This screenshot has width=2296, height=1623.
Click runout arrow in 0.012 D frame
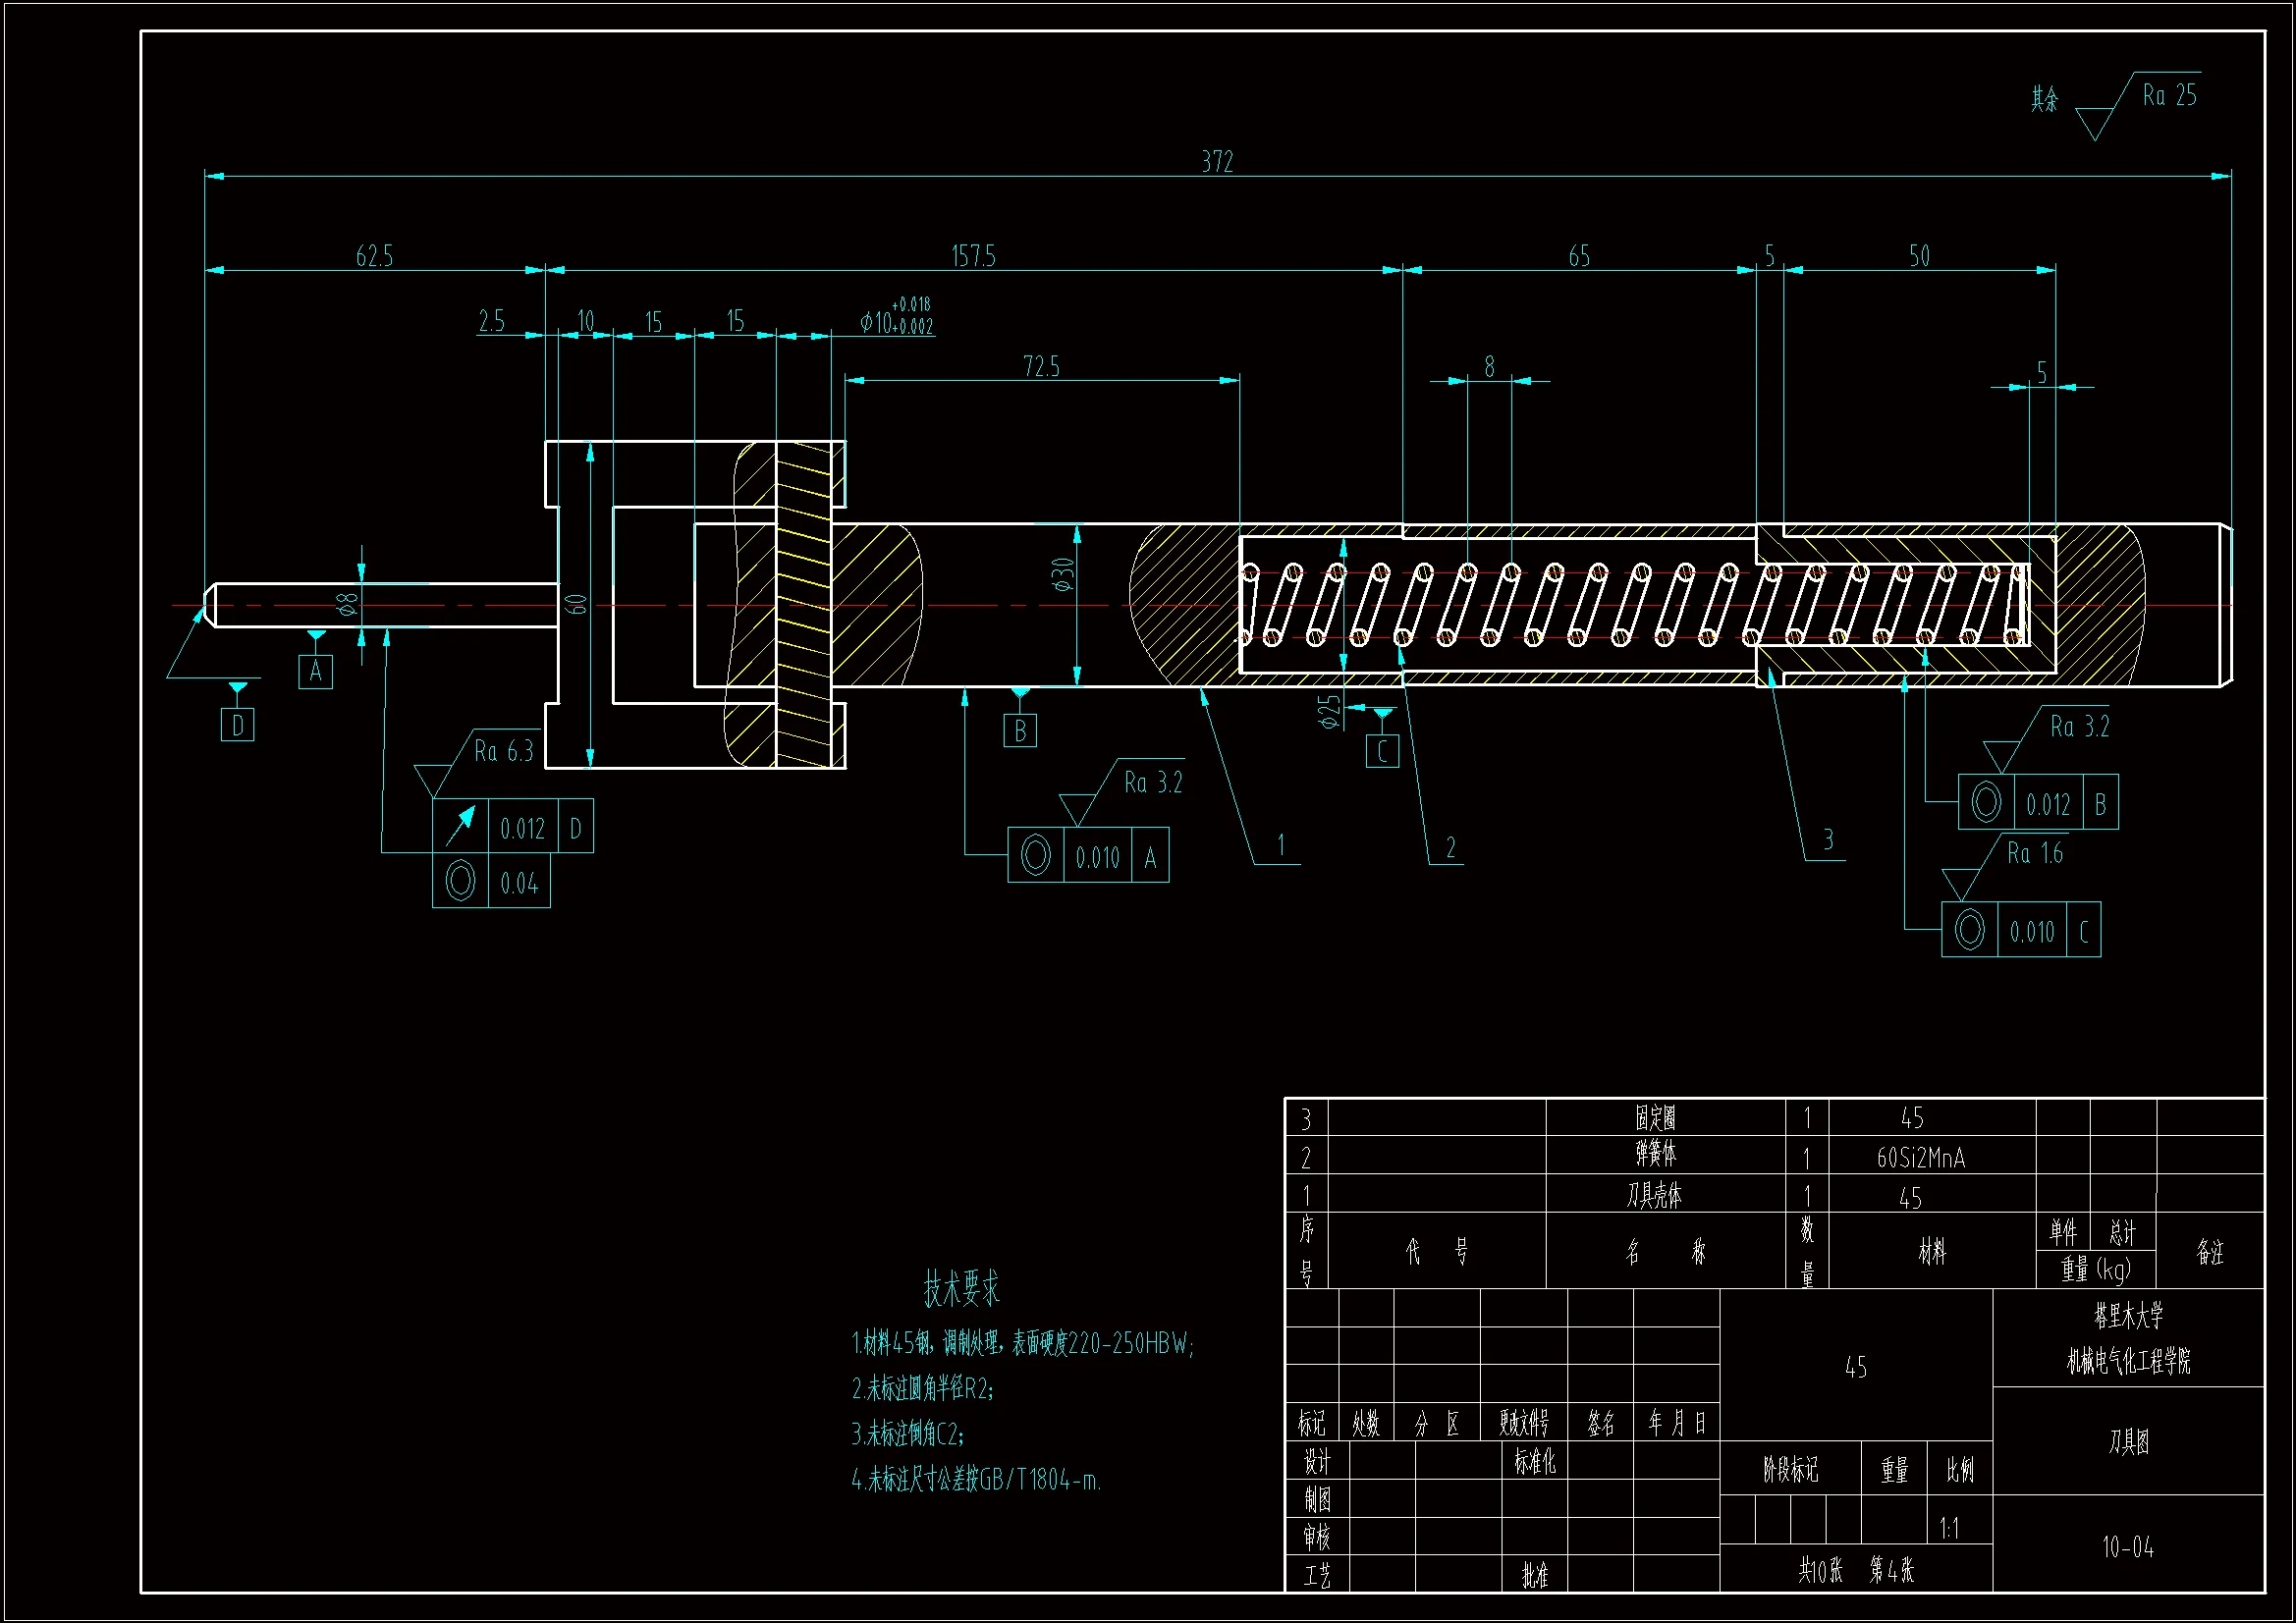pos(460,826)
